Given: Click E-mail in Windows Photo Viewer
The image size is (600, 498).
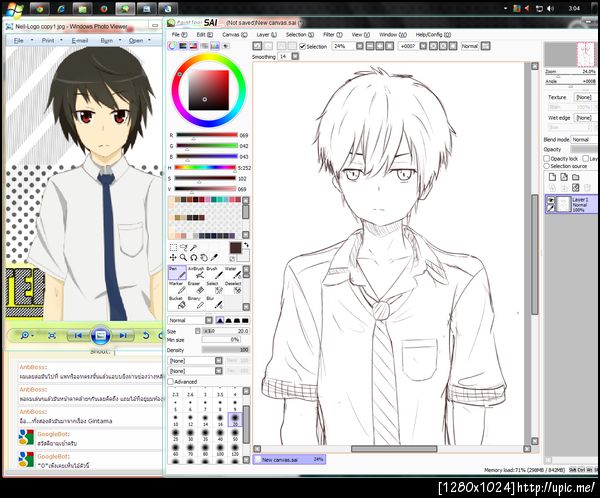Looking at the screenshot, I should coord(79,40).
